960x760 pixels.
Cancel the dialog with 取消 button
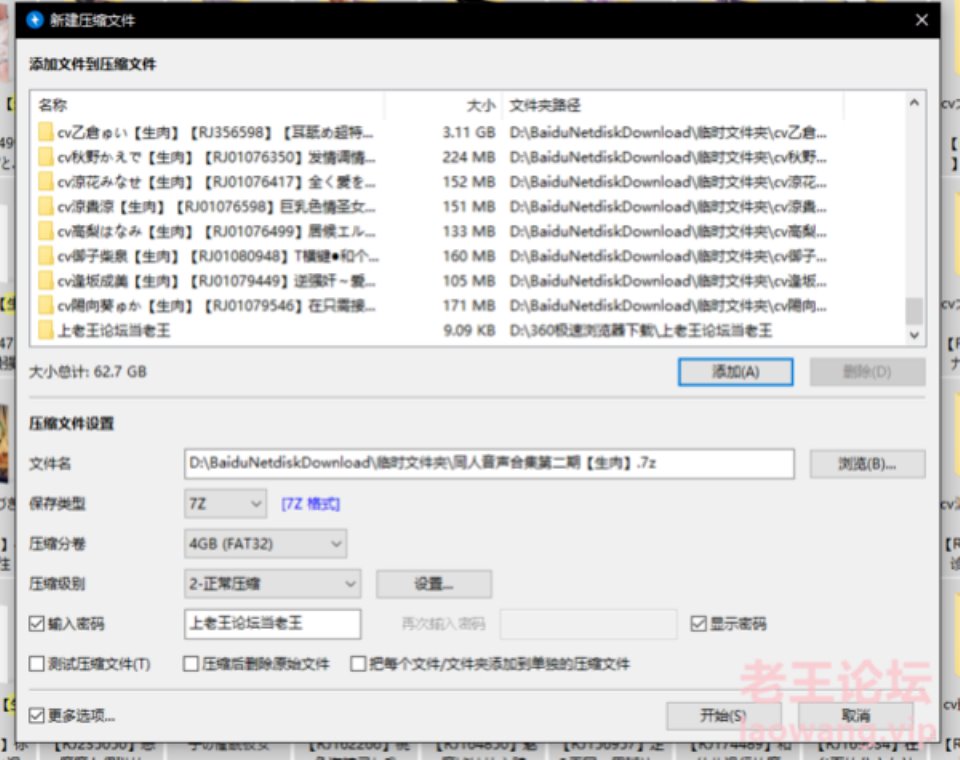[855, 715]
